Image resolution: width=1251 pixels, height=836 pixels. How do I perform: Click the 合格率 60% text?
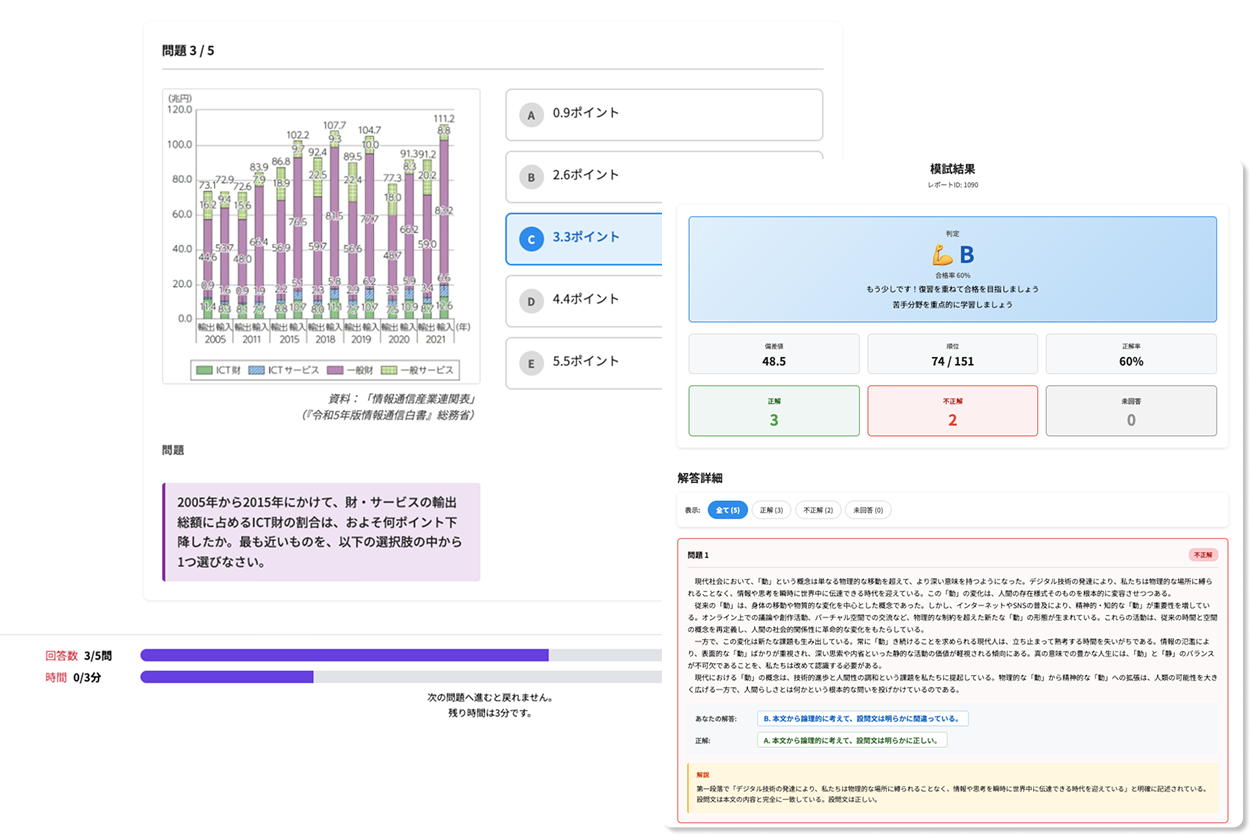tap(952, 274)
